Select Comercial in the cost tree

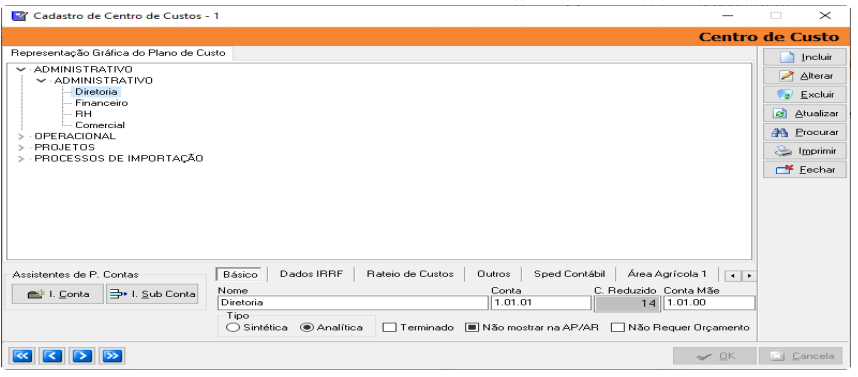(x=100, y=125)
